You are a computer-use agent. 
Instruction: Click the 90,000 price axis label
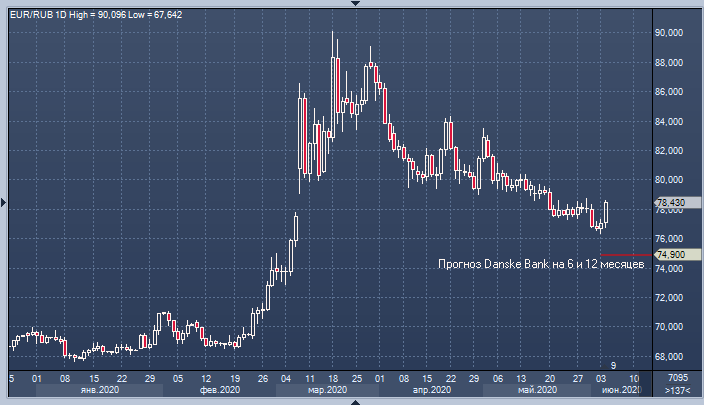[x=669, y=32]
